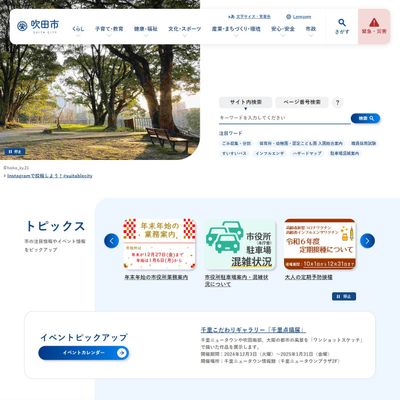Viewport: 400px width, 400px height.
Task: Click the blue 検索 button with magnifier
Action: [365, 118]
